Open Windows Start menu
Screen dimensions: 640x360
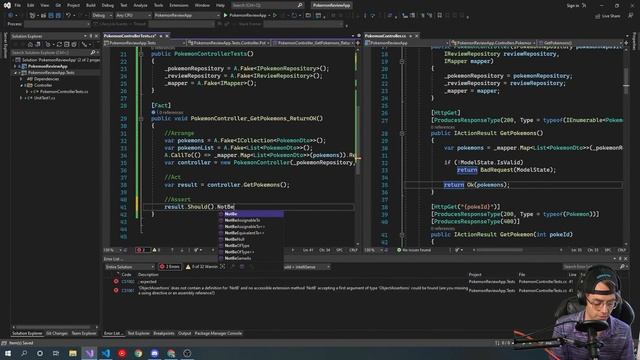8,353
